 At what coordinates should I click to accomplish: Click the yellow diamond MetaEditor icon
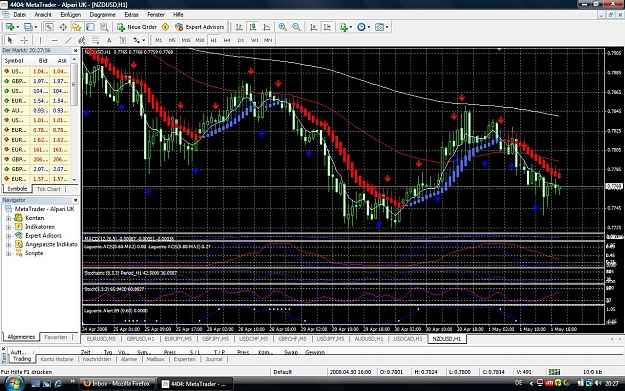(165, 27)
